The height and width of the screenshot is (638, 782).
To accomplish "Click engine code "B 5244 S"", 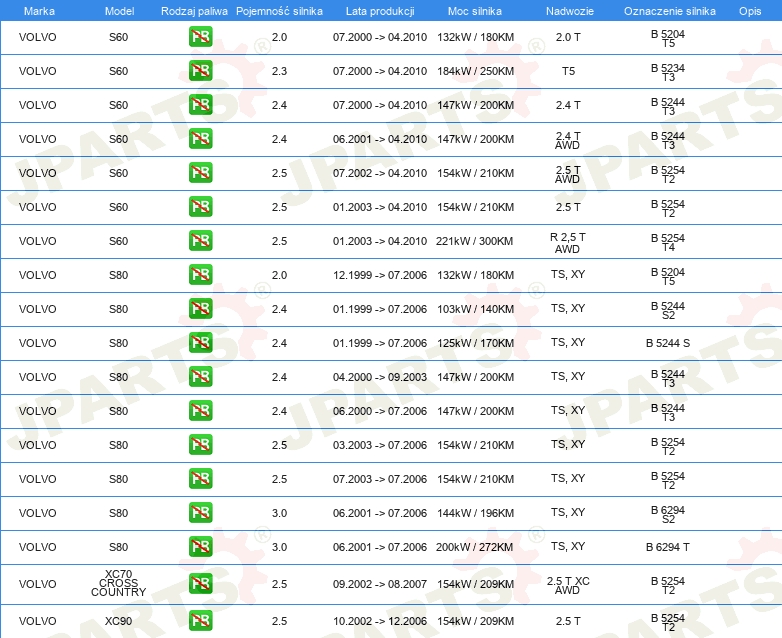I will (668, 343).
